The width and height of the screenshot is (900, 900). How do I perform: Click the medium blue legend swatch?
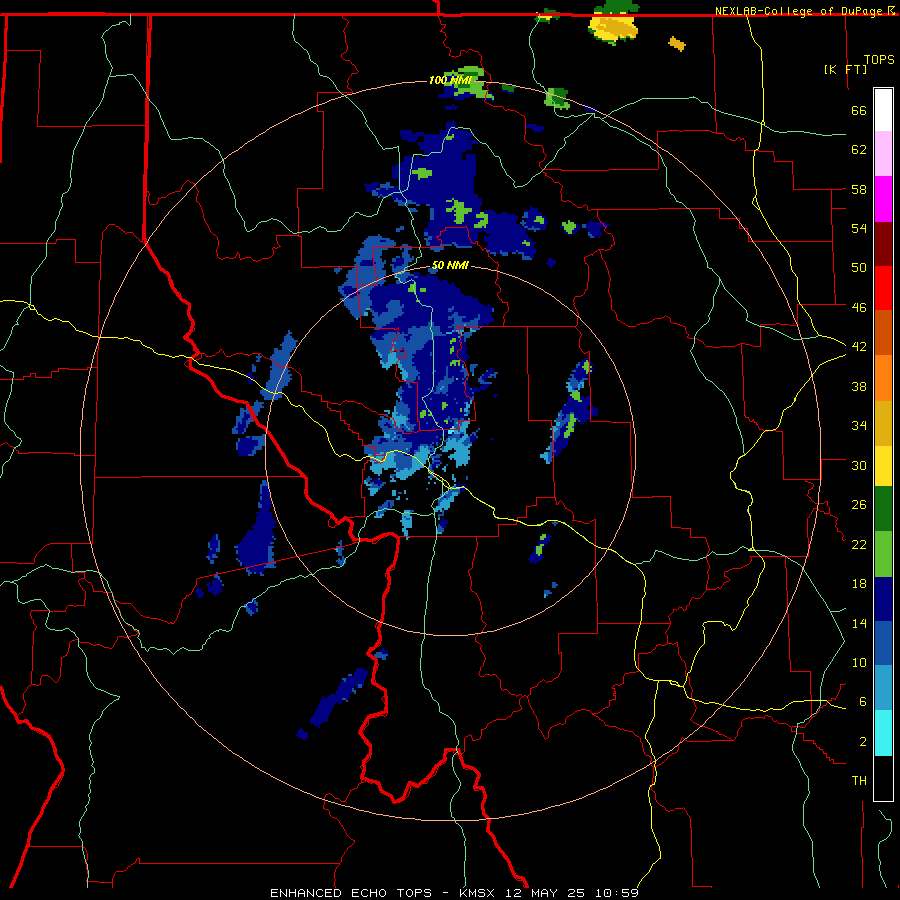pyautogui.click(x=883, y=643)
